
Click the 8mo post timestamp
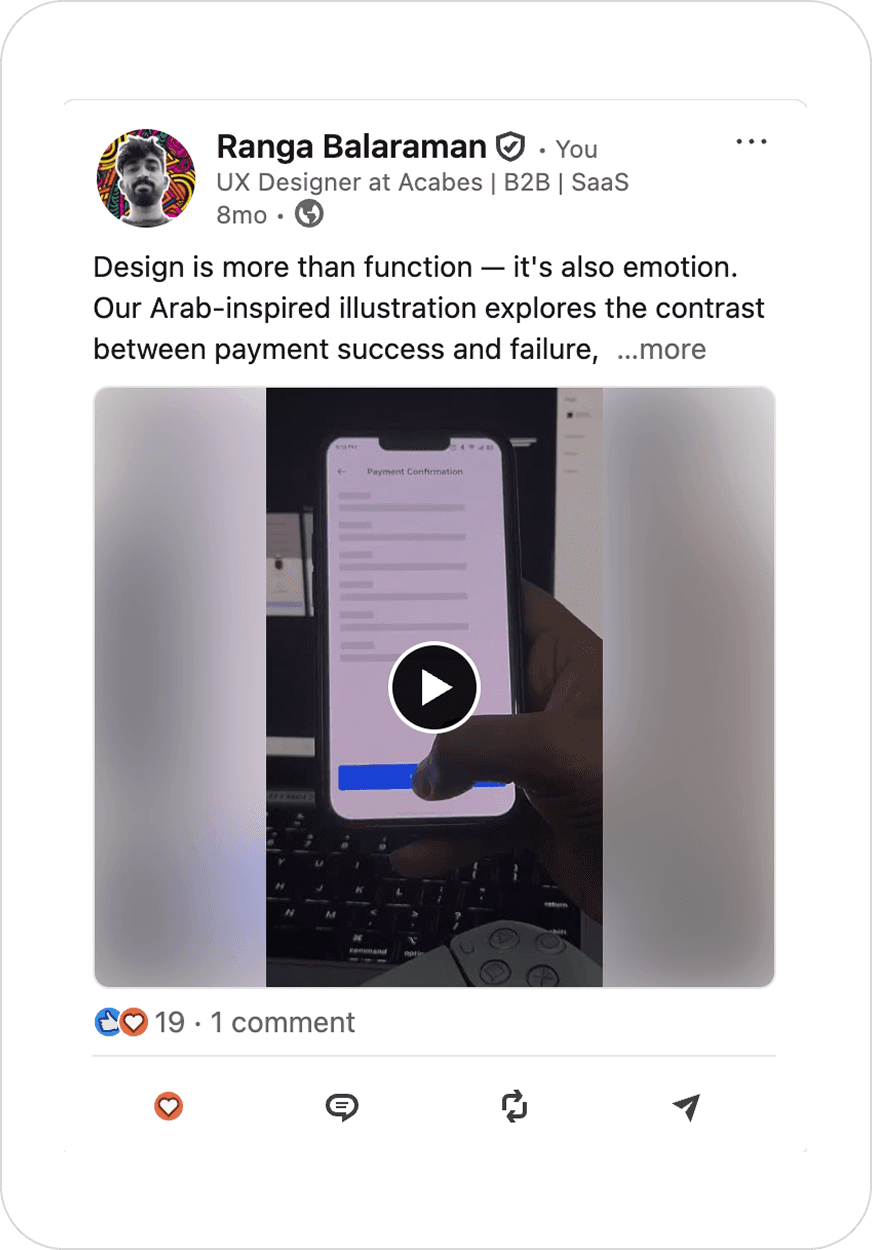241,214
